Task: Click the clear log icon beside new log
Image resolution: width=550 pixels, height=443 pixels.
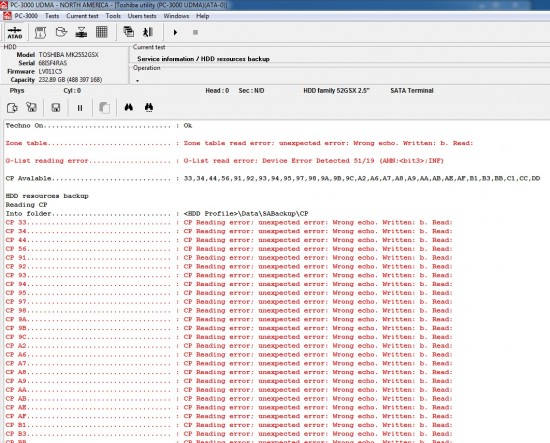Action: point(32,107)
